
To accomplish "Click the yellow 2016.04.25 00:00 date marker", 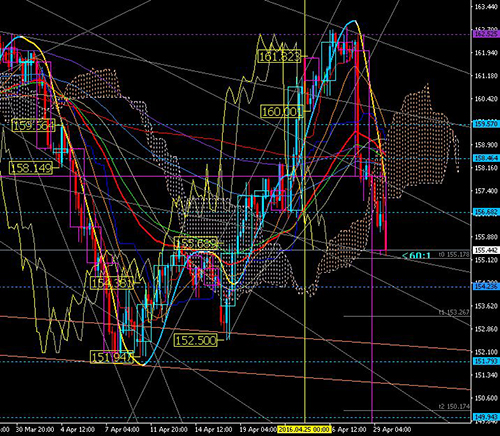I will tap(304, 429).
